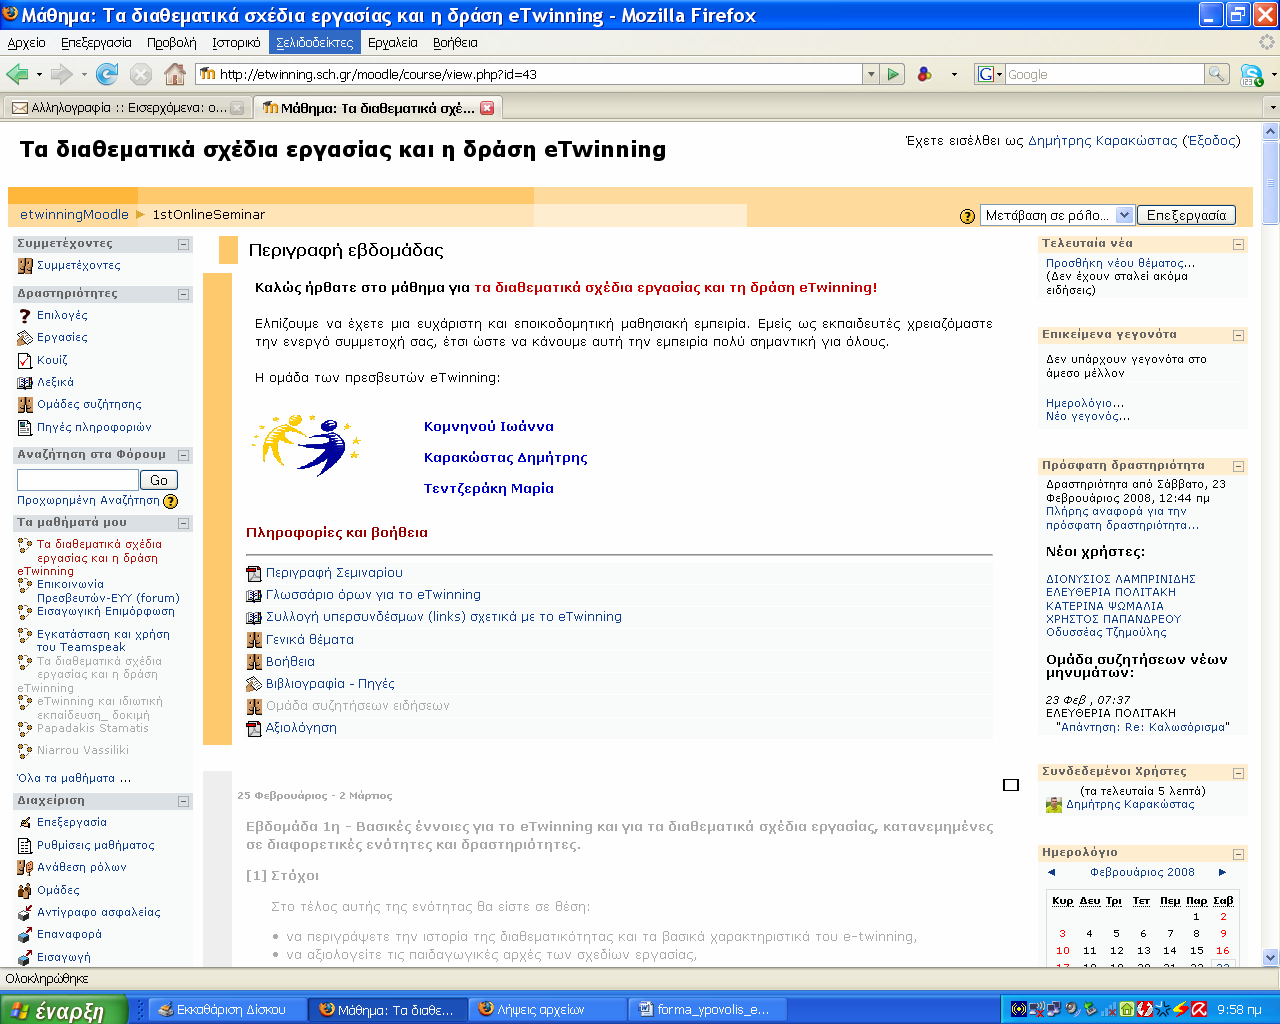Click the Επεξεργασία button at top right
The image size is (1280, 1024).
pyautogui.click(x=1186, y=215)
